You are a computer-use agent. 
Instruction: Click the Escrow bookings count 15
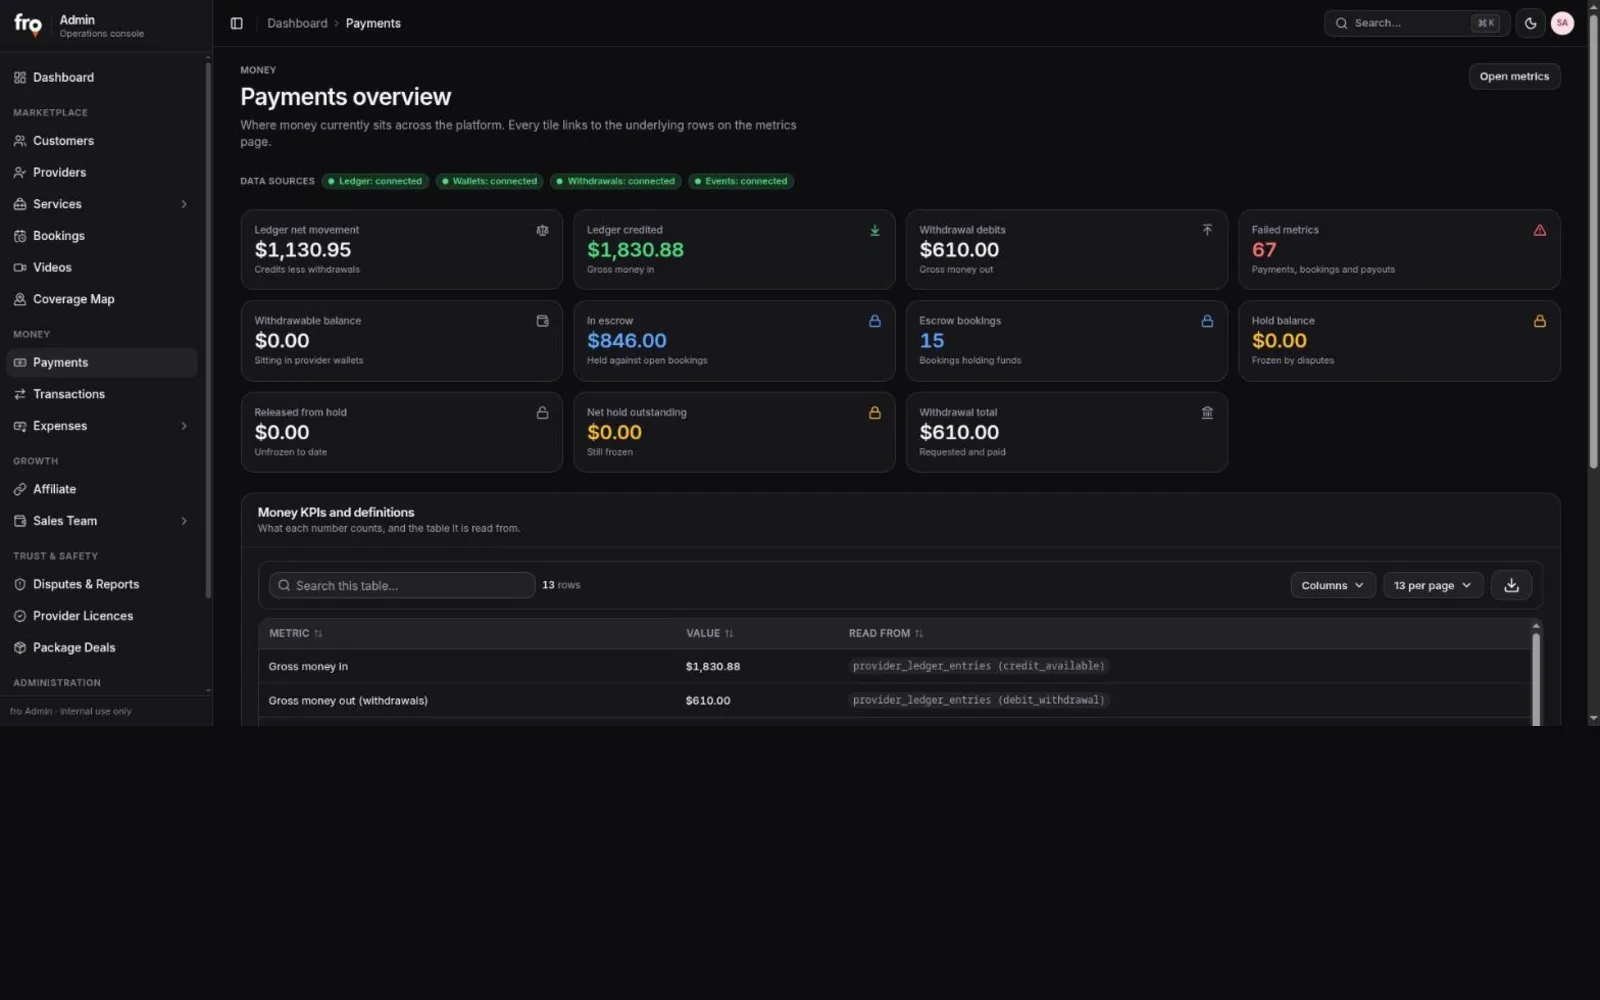tap(932, 341)
